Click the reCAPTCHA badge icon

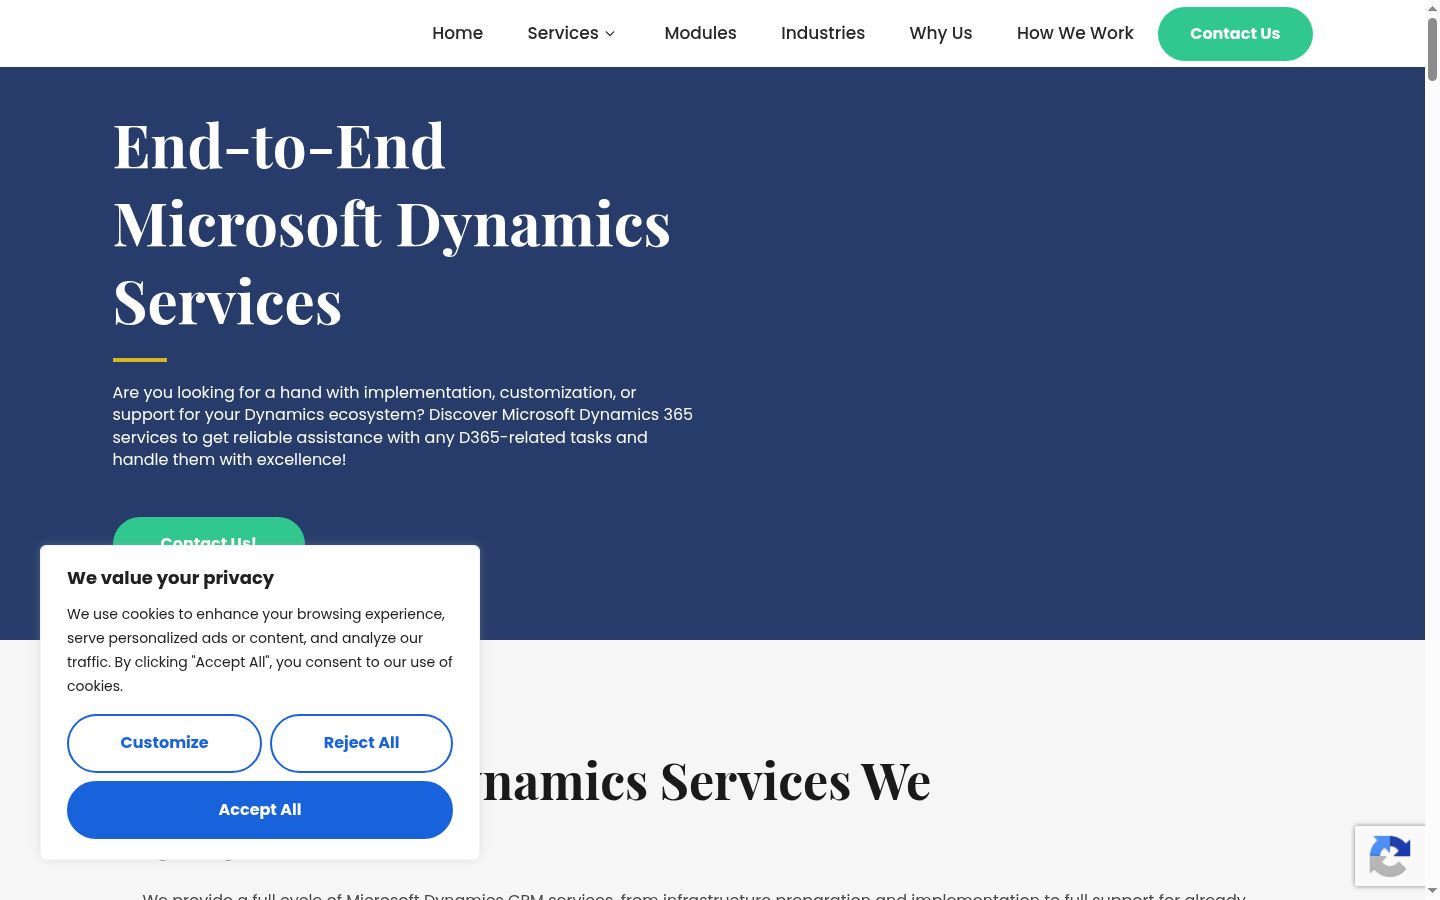(x=1390, y=856)
